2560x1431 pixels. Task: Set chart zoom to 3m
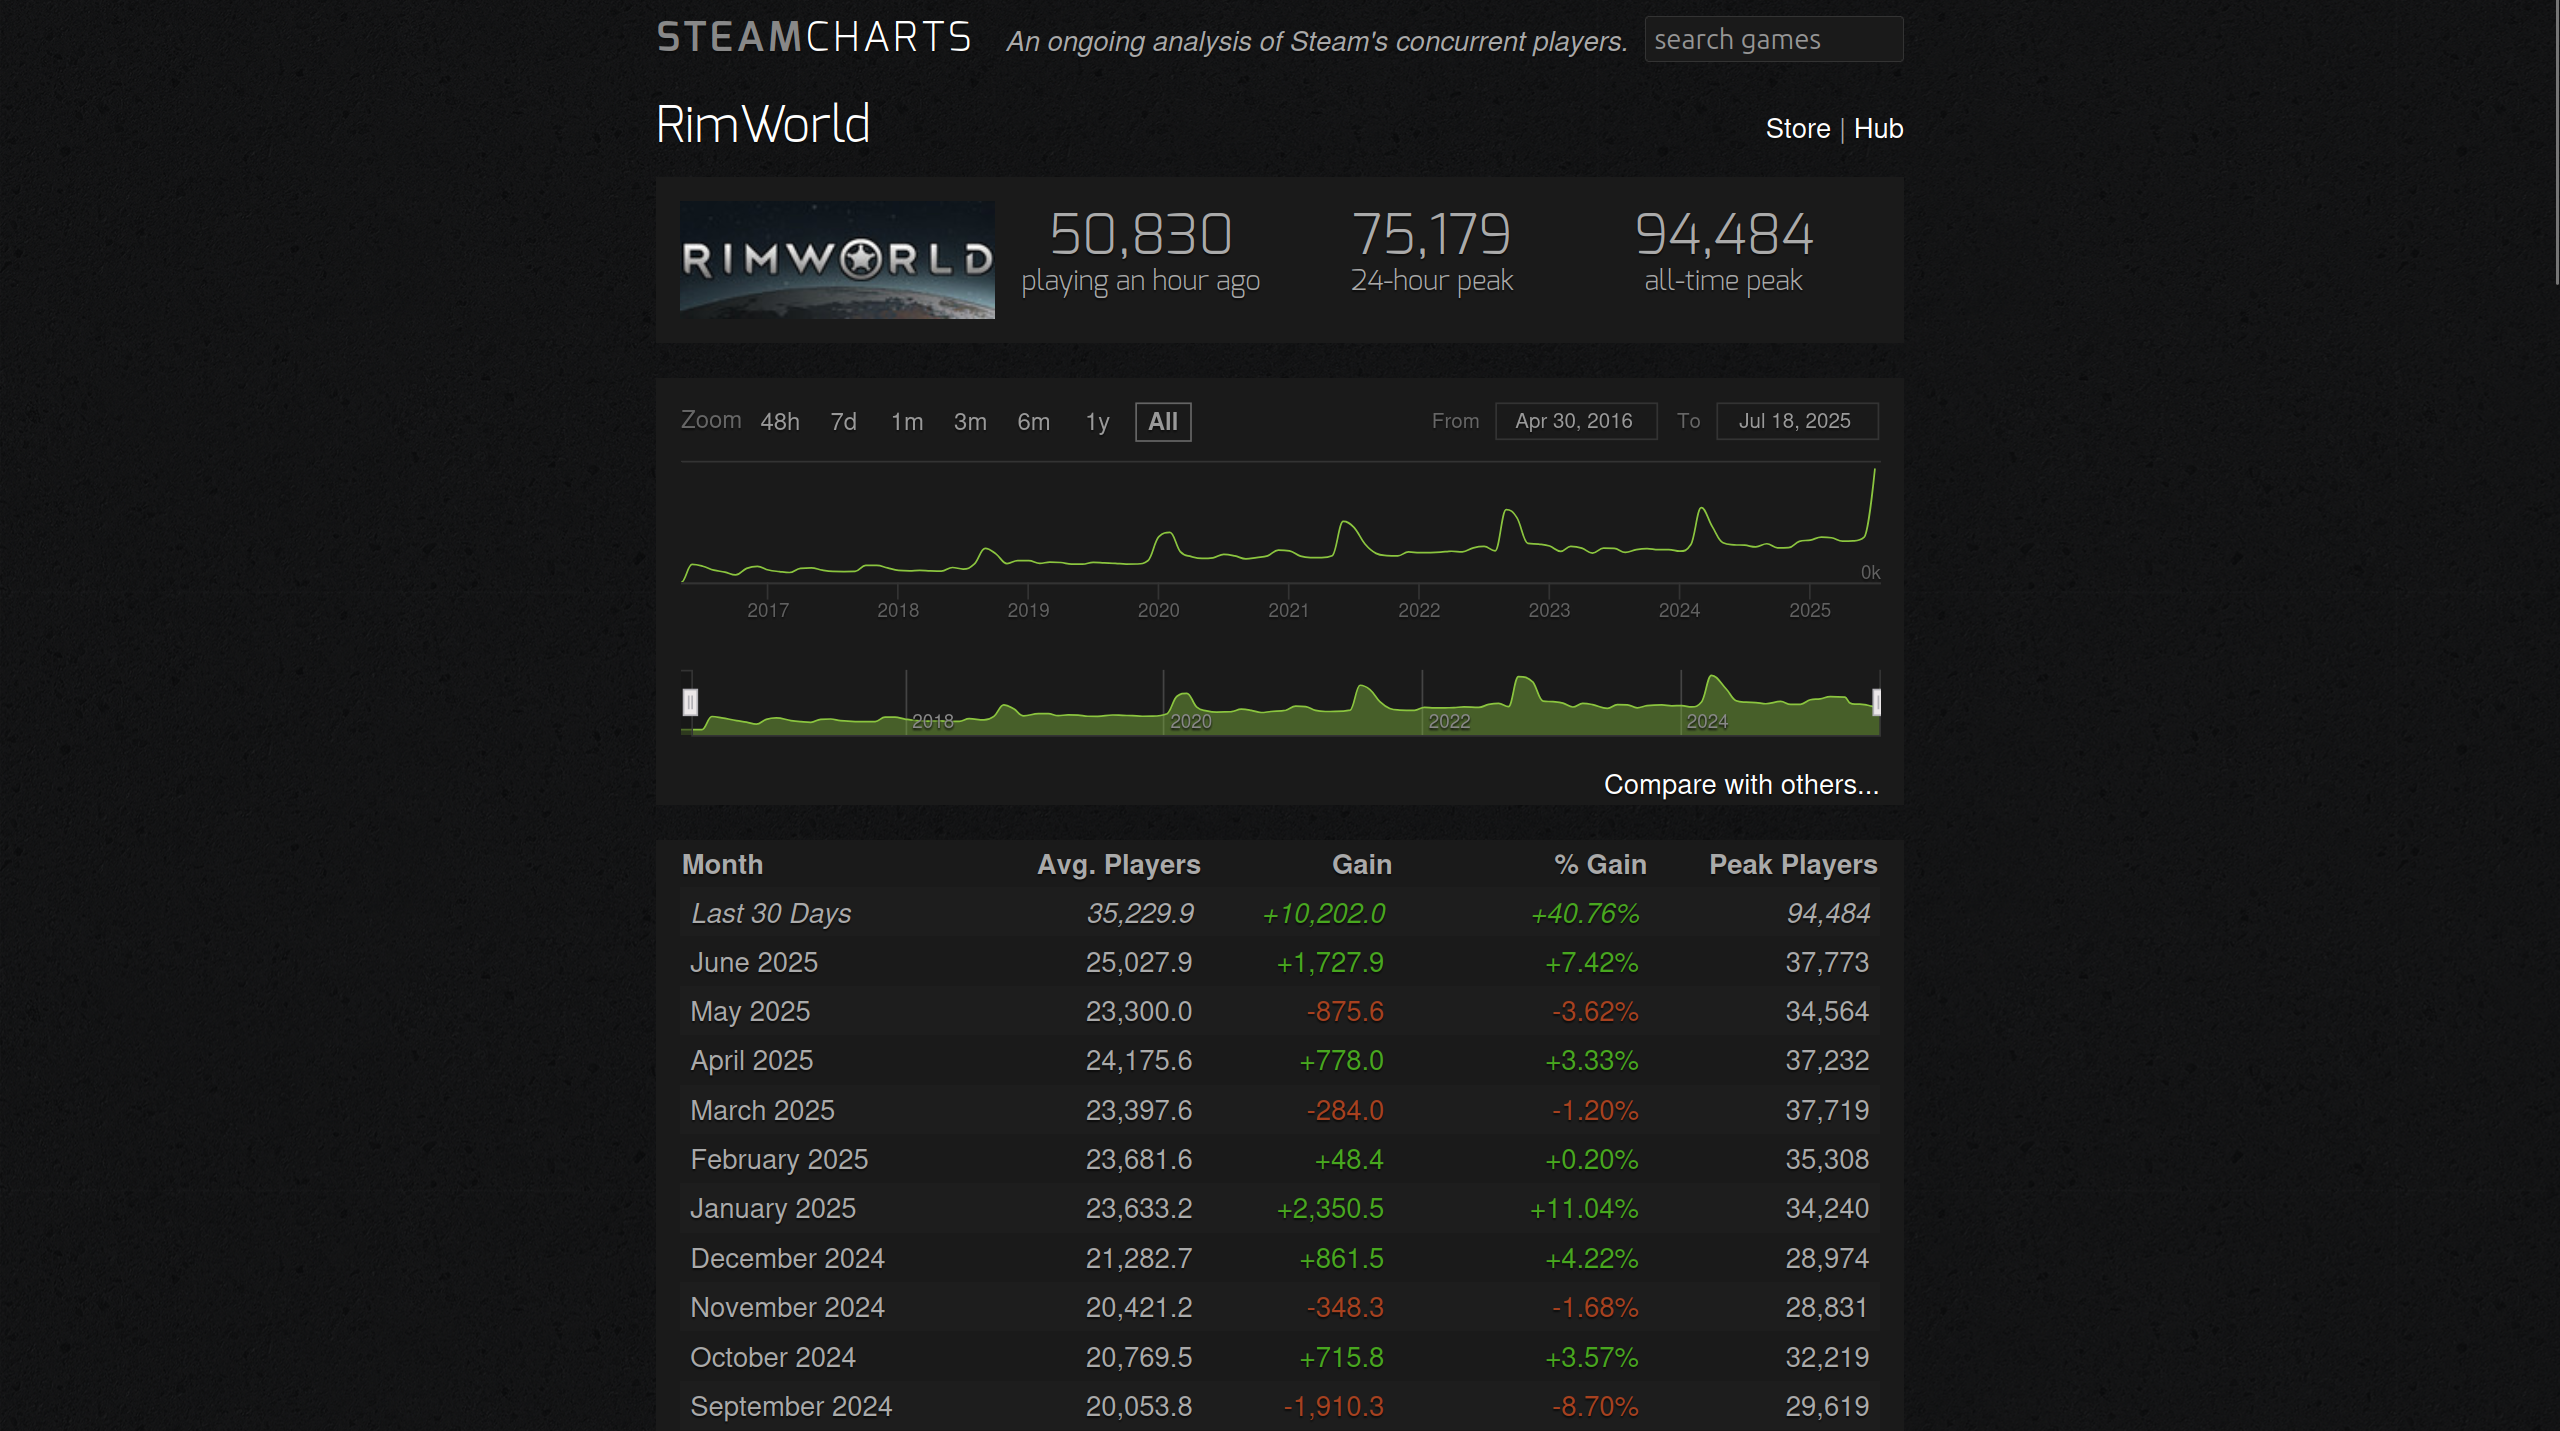[x=970, y=422]
